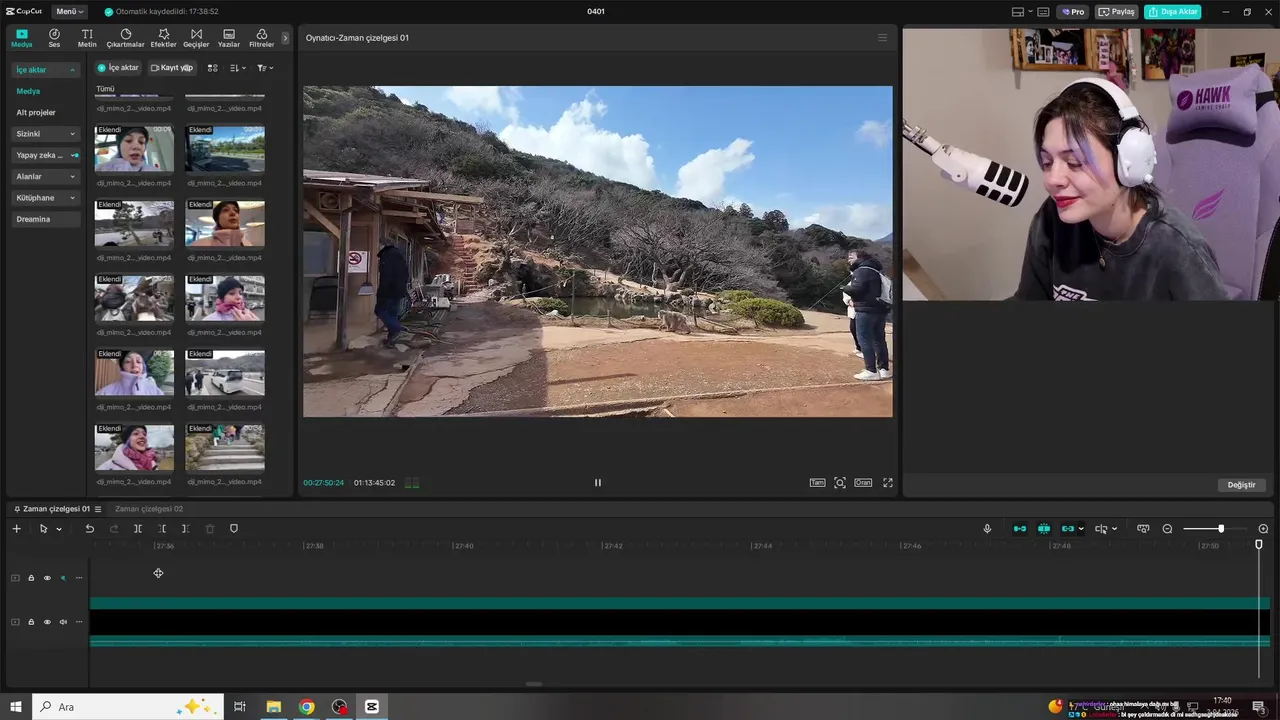Screen dimensions: 1280x720
Task: Lock the lower timeline track
Action: pyautogui.click(x=31, y=622)
